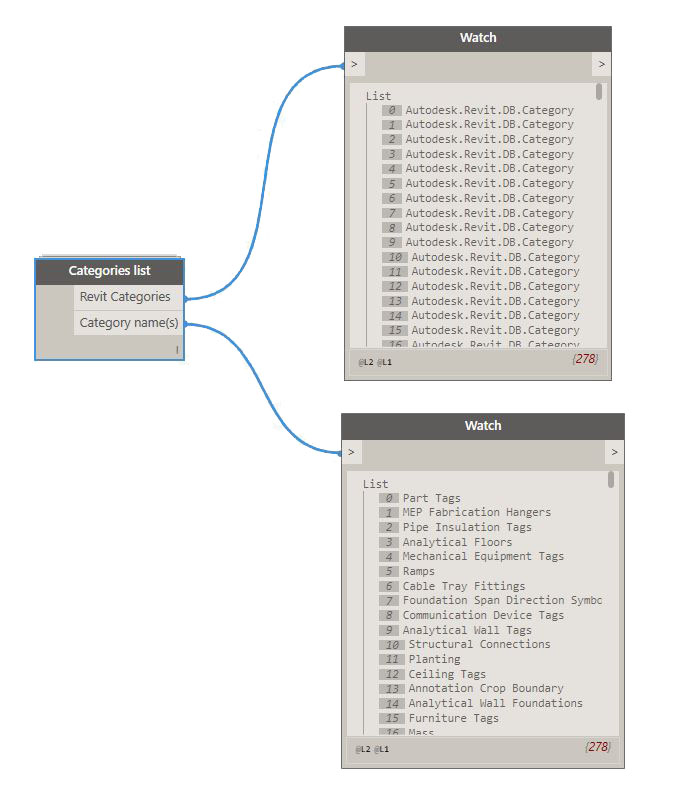The height and width of the screenshot is (800, 674).
Task: Select the Structural Connections list item
Action: [x=479, y=644]
